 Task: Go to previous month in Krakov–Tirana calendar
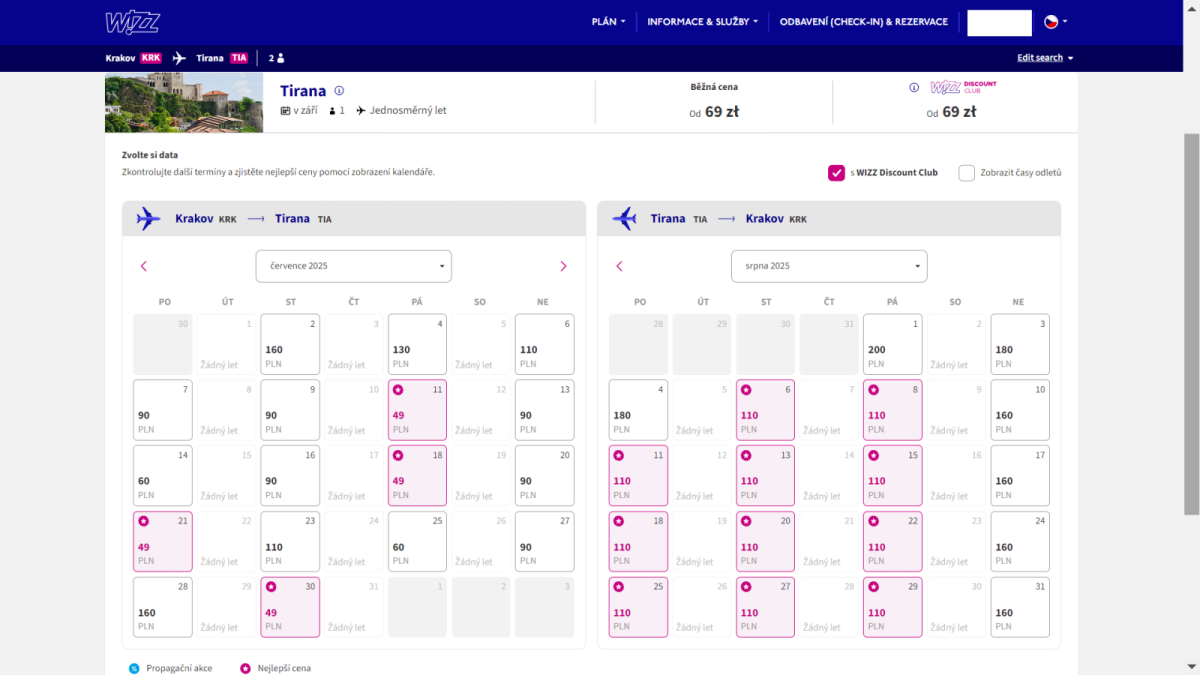[x=144, y=266]
